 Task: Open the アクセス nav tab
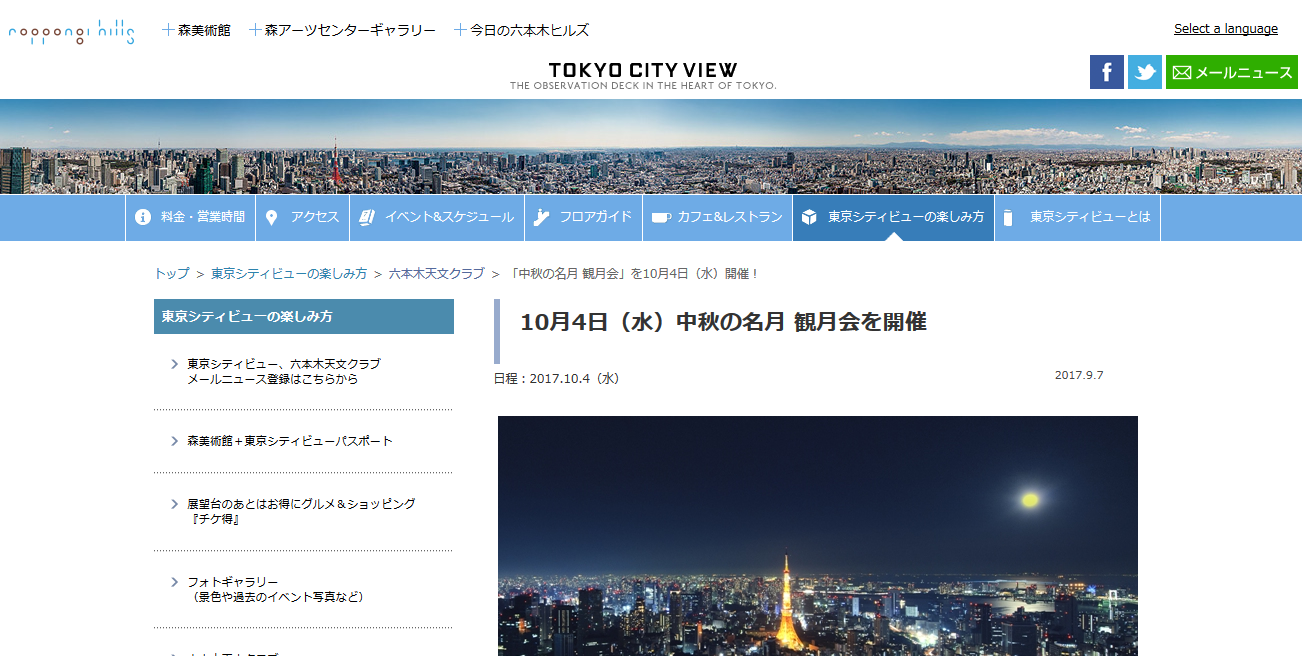(303, 217)
